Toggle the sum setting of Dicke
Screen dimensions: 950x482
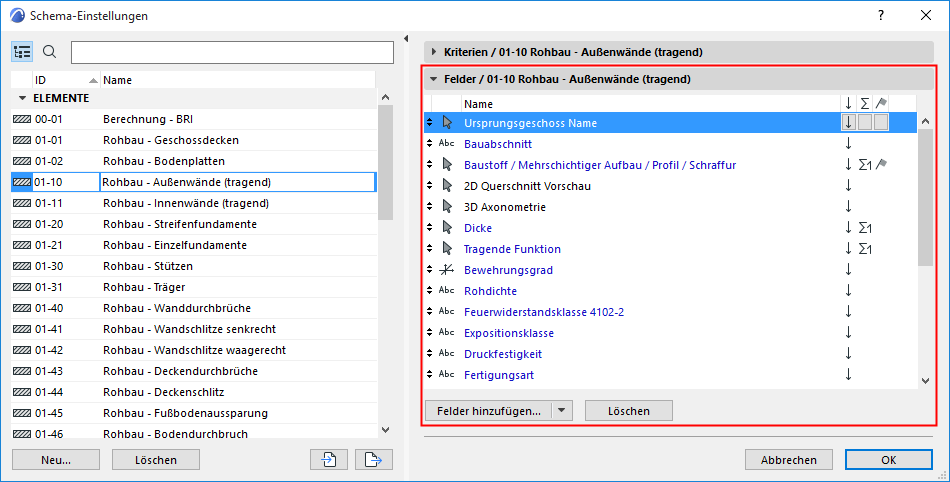865,228
